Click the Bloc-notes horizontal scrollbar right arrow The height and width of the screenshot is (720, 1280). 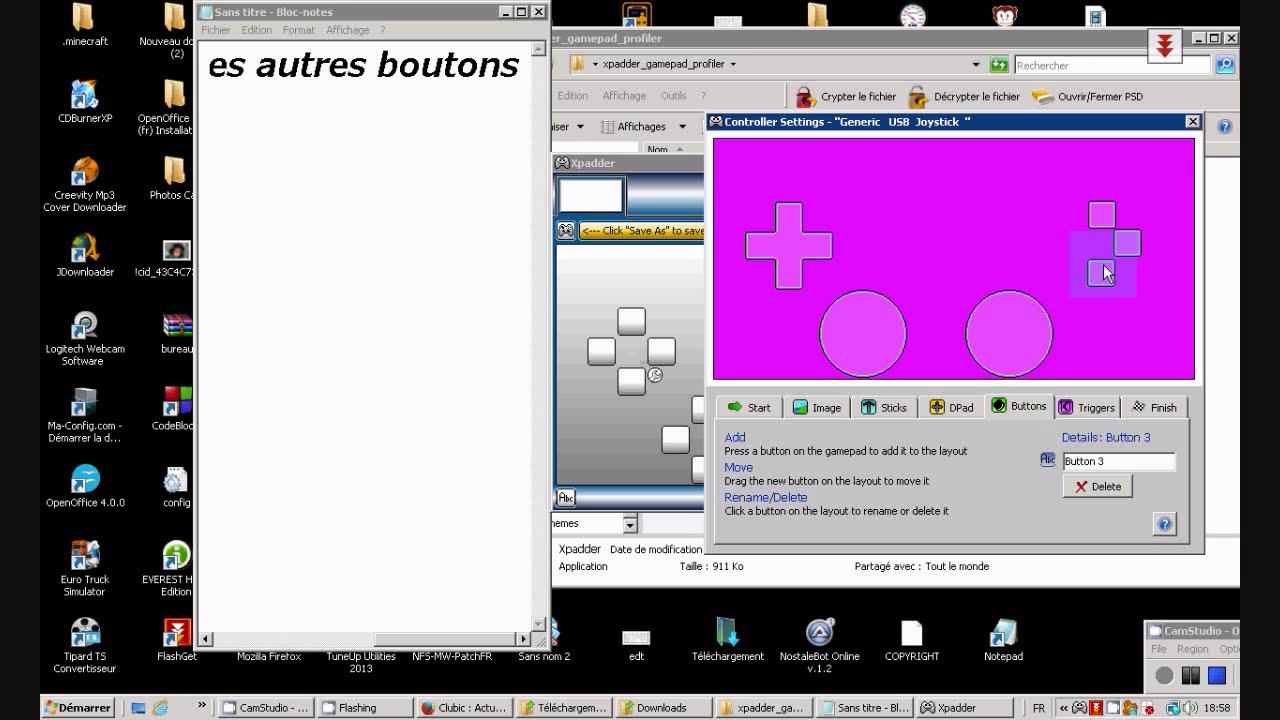tap(523, 638)
